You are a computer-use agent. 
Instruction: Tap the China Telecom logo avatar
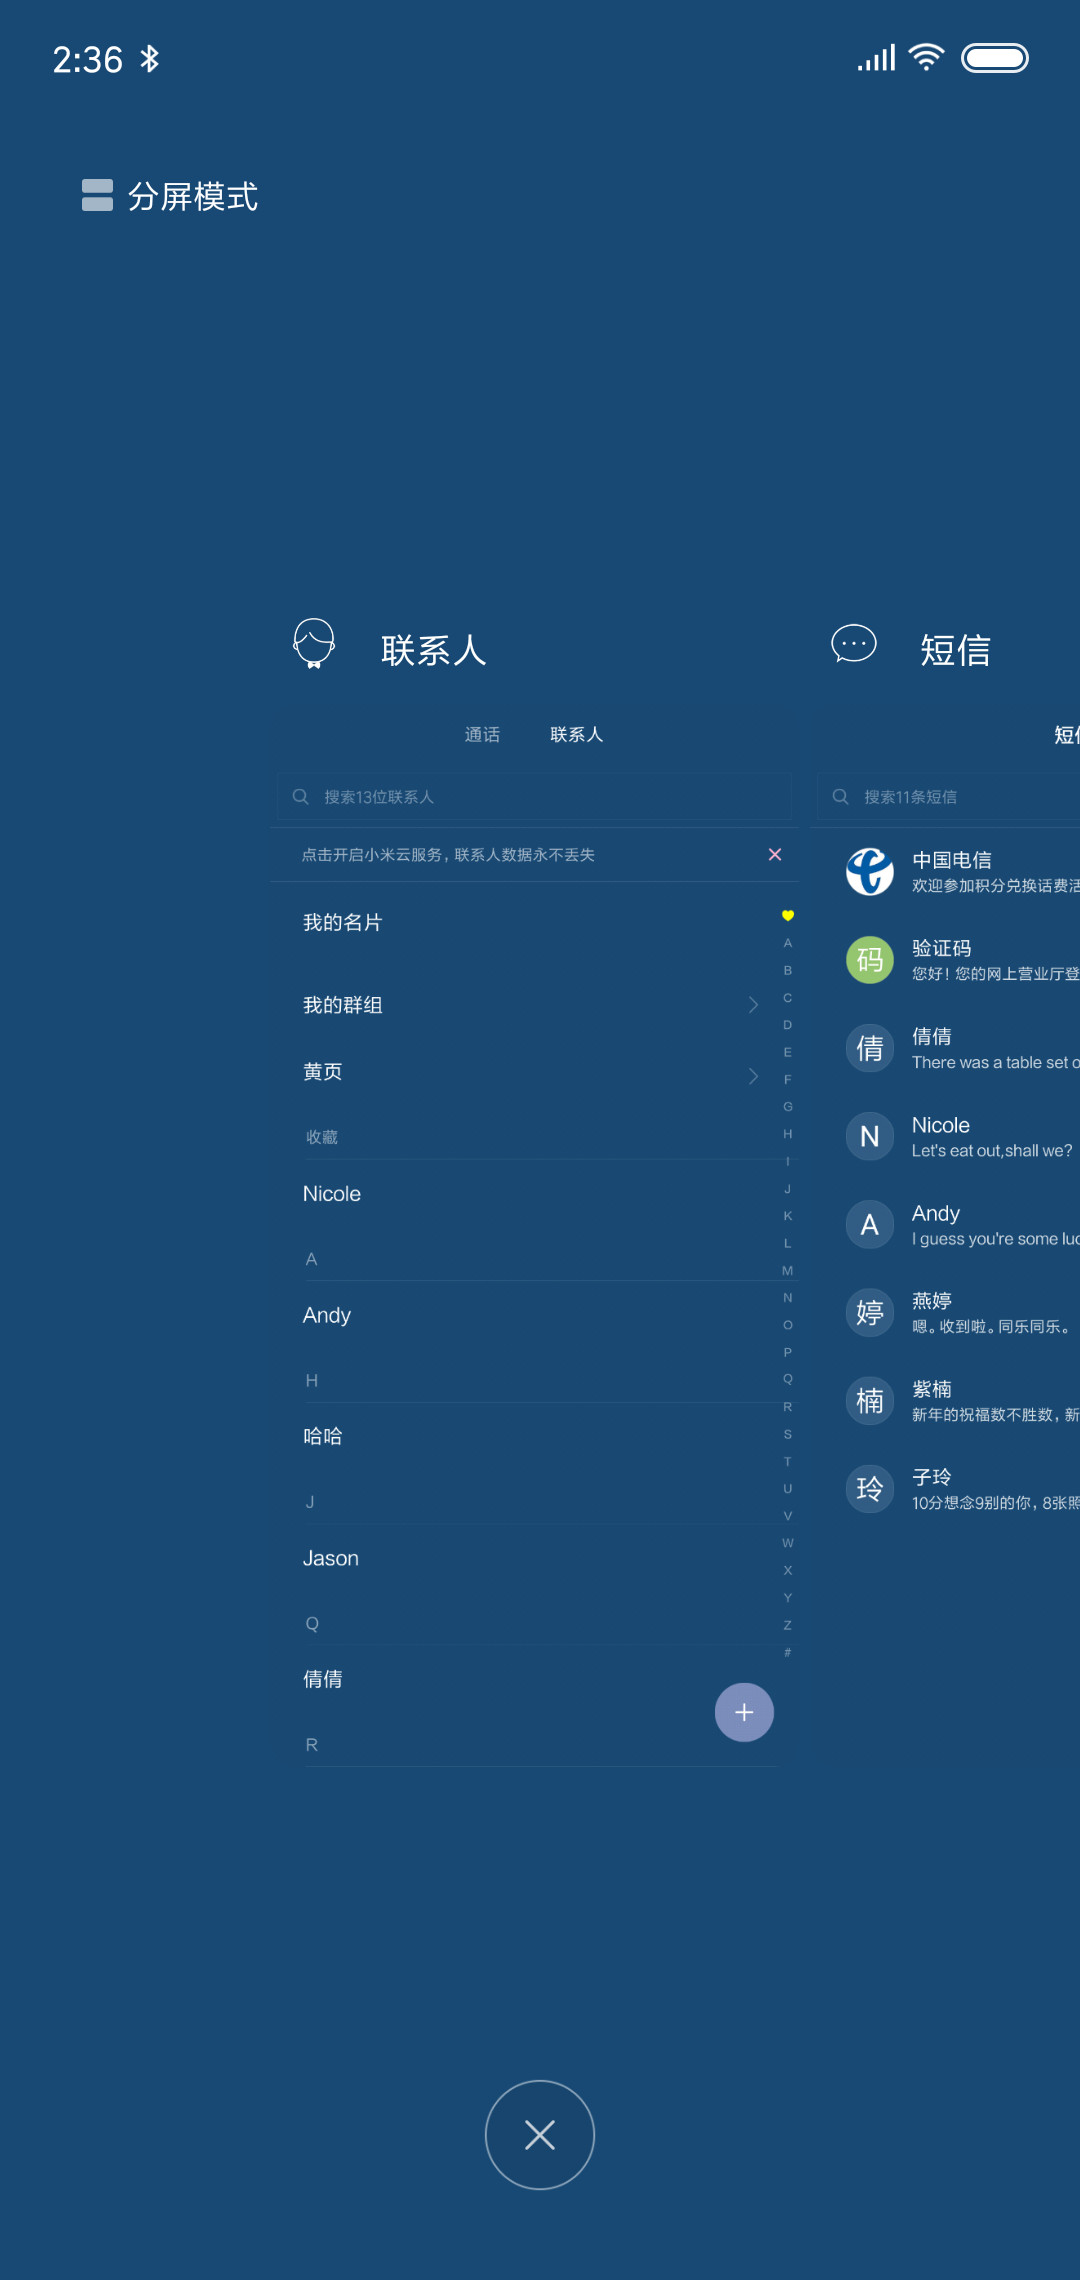870,871
